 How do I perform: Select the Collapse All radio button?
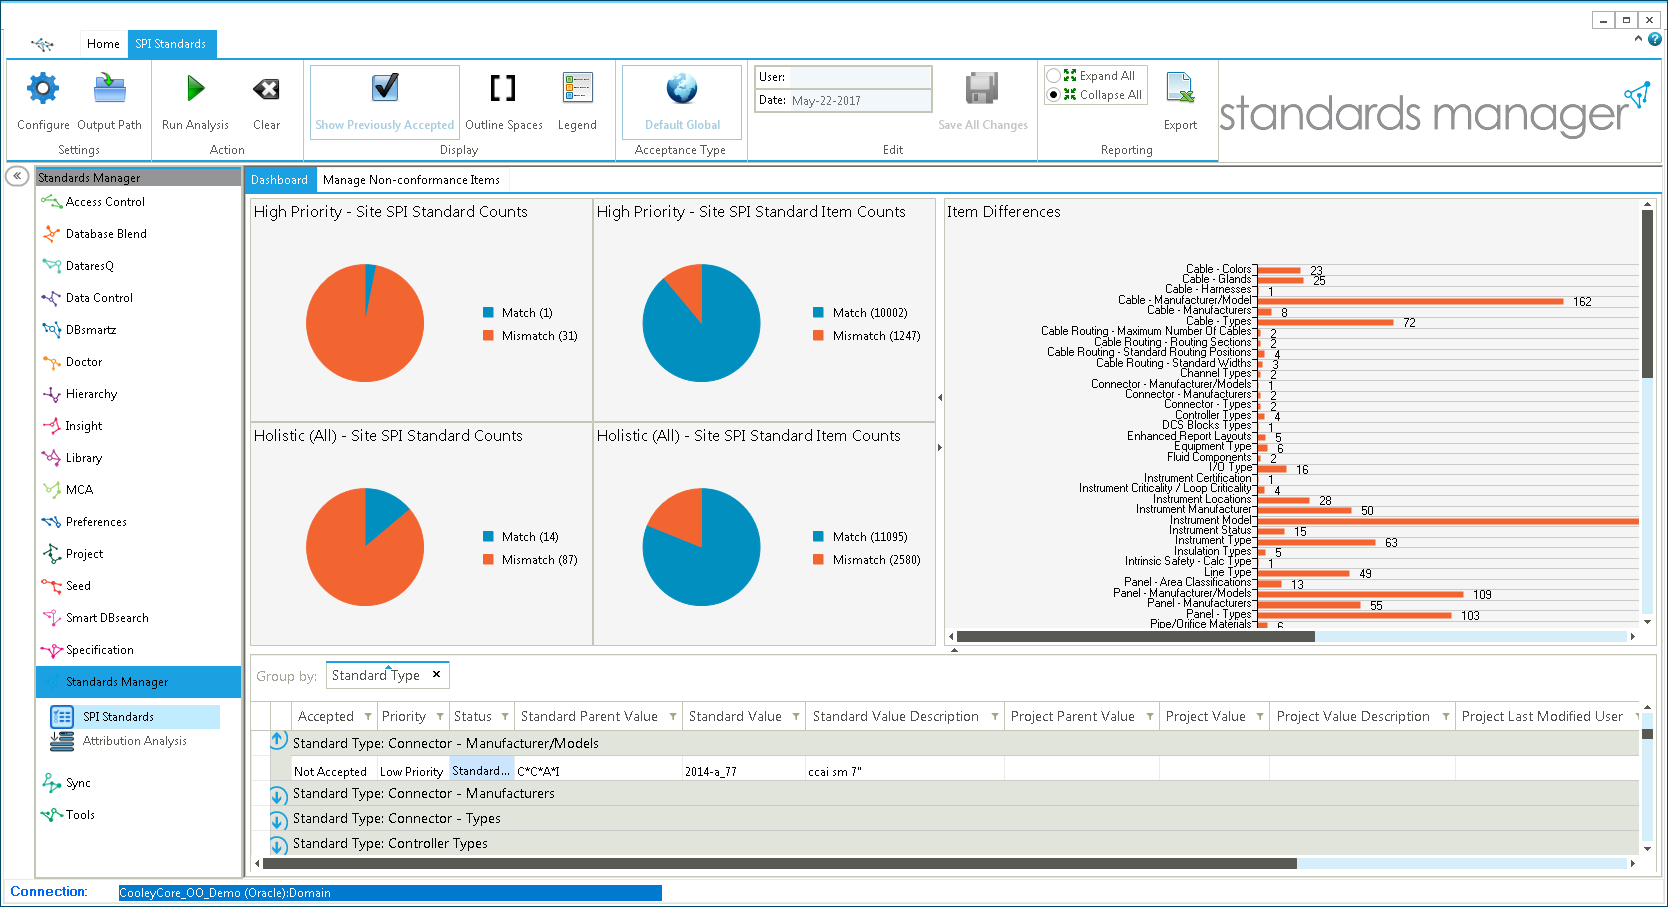(1053, 95)
